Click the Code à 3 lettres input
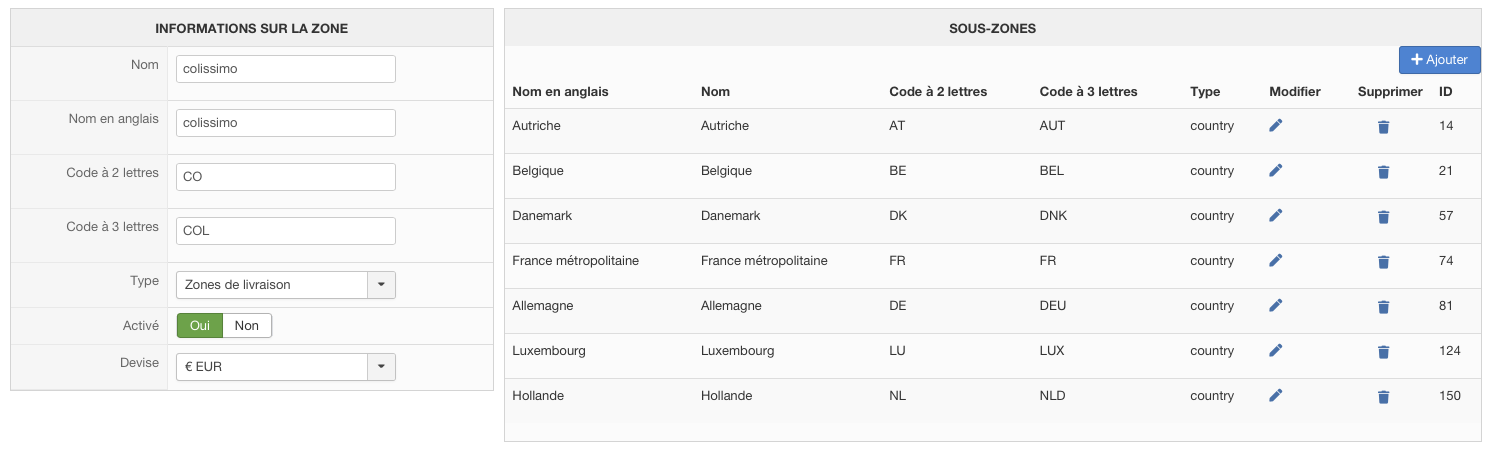Image resolution: width=1501 pixels, height=459 pixels. click(285, 231)
